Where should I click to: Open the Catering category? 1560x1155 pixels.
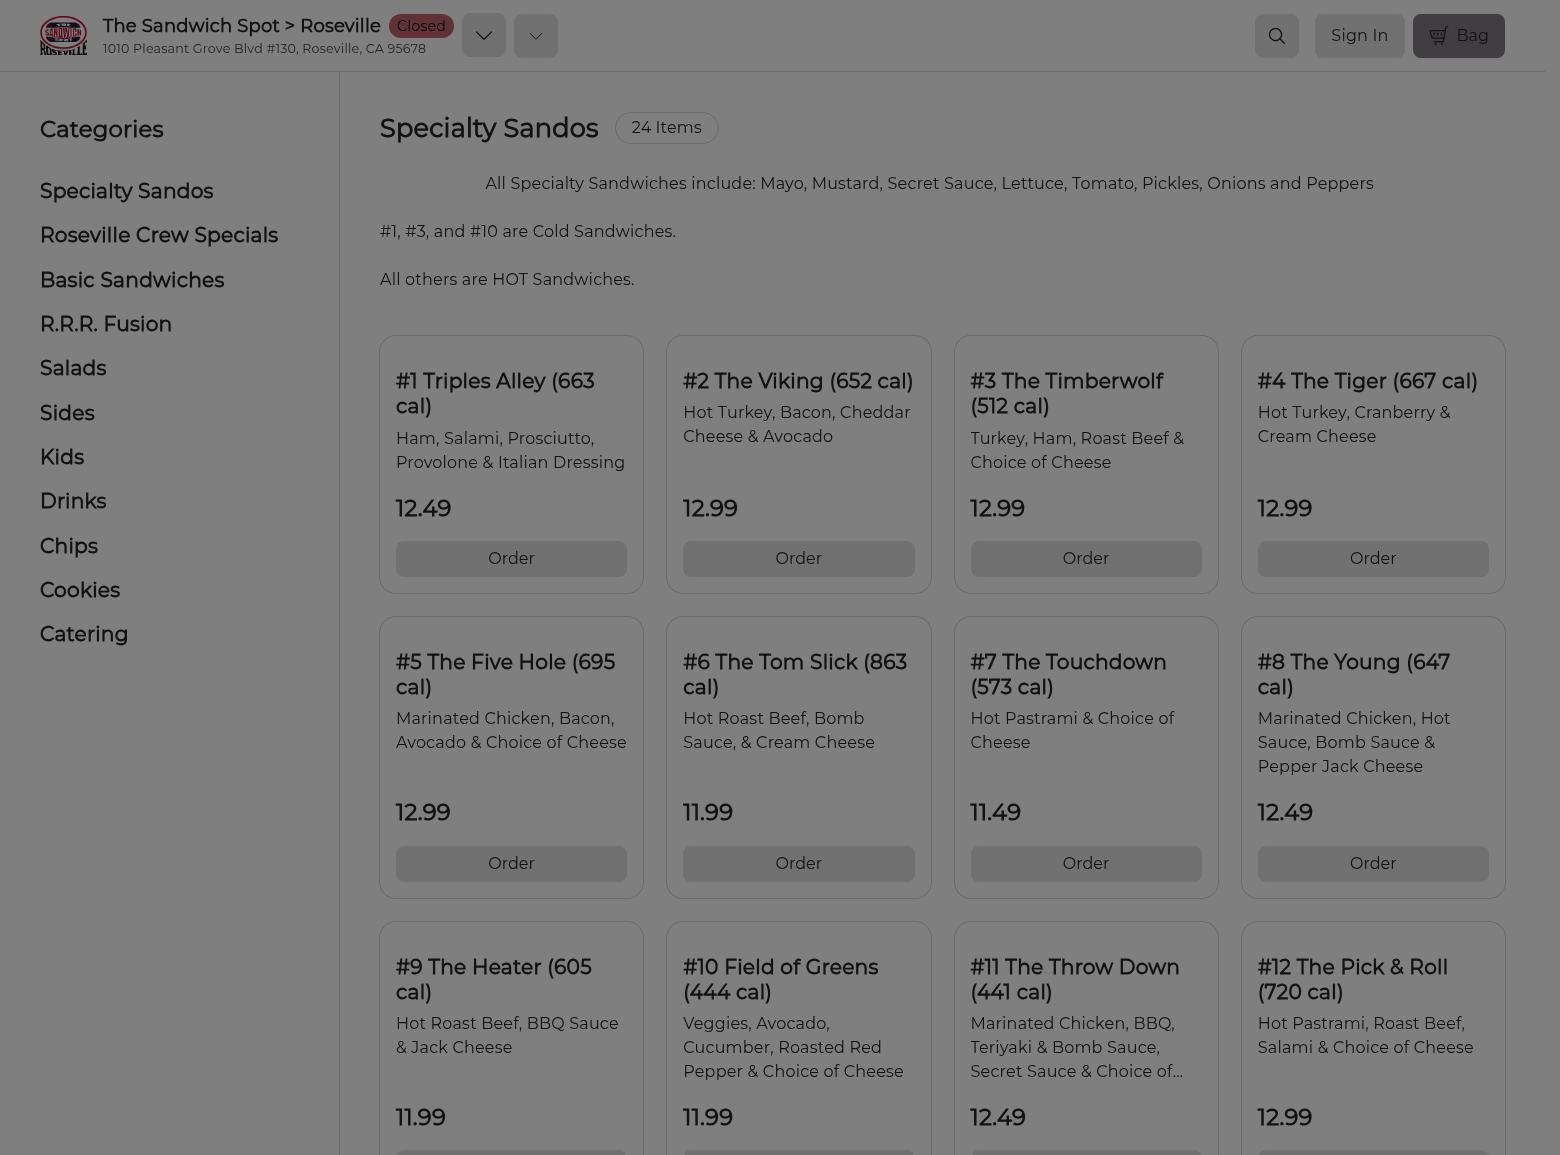[x=83, y=634]
